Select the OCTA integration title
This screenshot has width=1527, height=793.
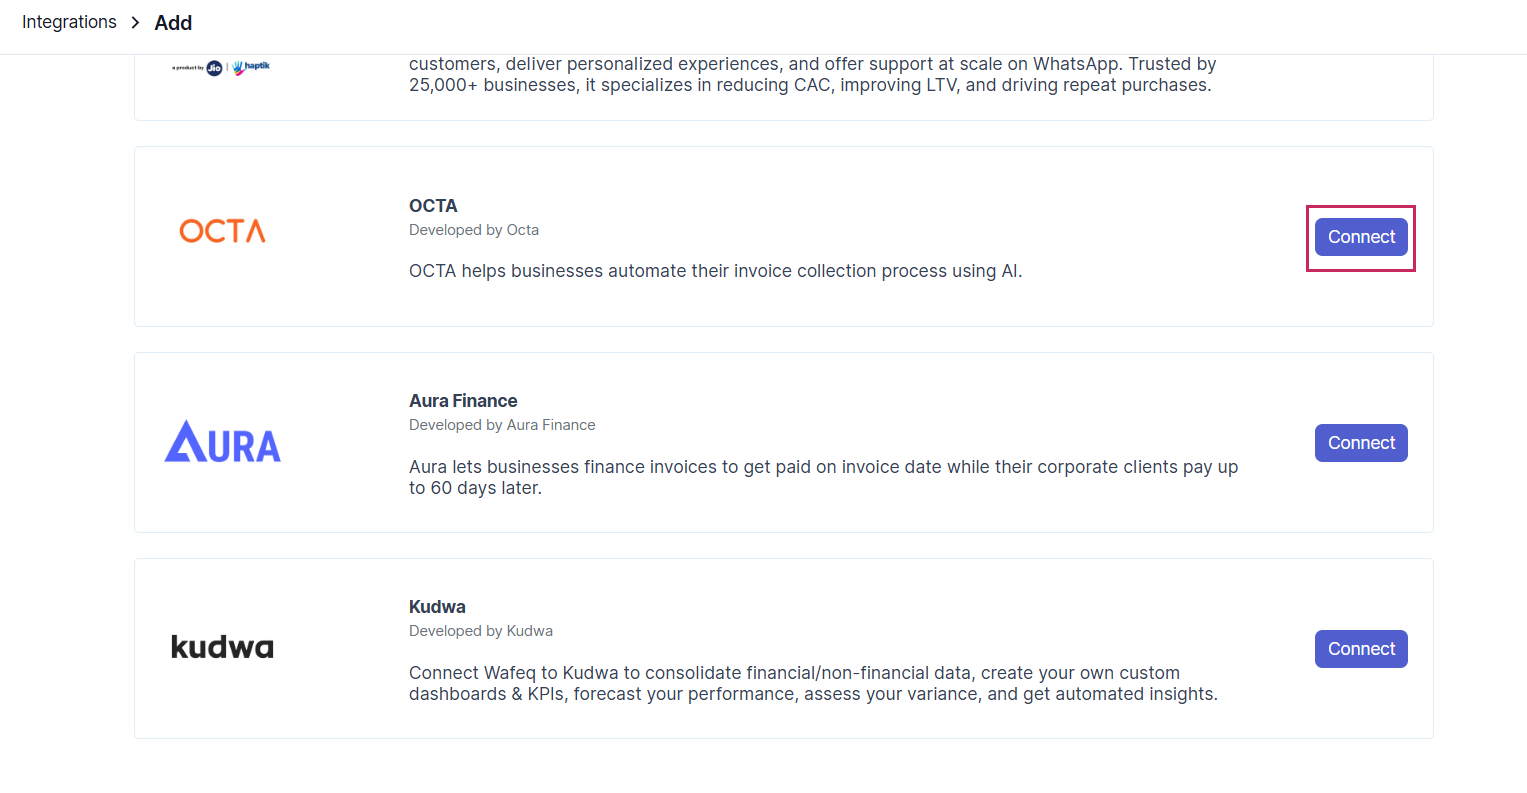pyautogui.click(x=433, y=206)
